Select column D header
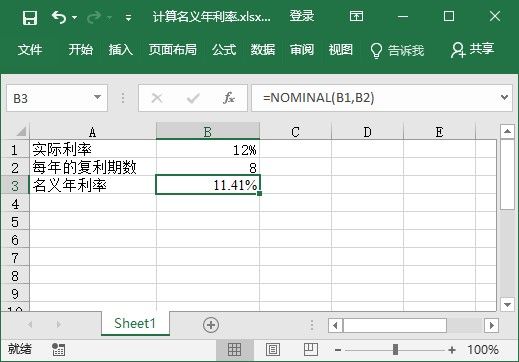The image size is (519, 362). coord(367,132)
